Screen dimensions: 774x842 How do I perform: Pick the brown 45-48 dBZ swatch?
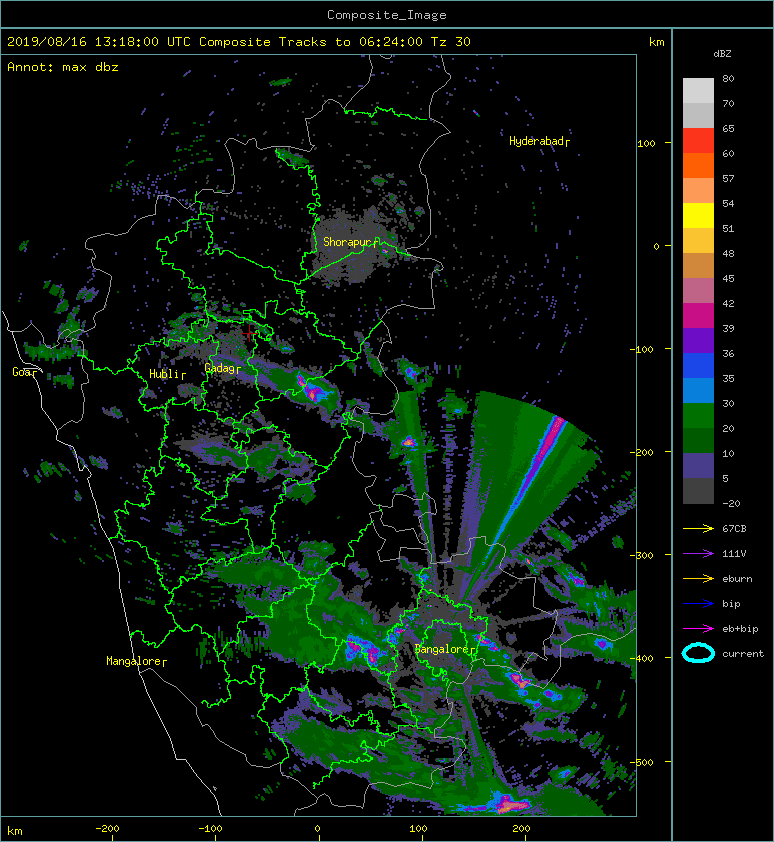[698, 265]
